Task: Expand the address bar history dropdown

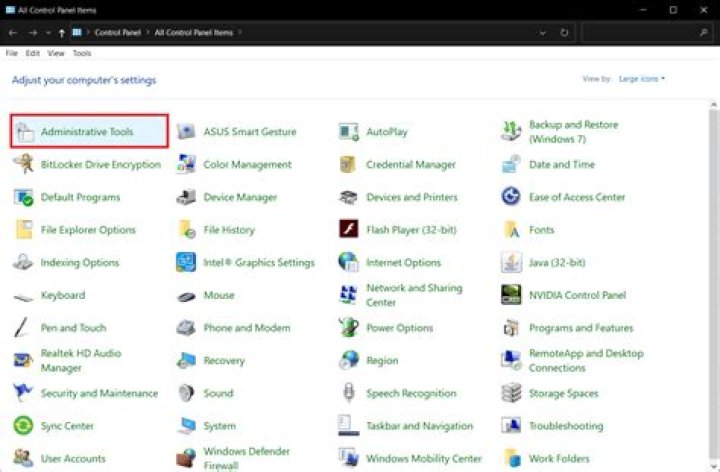Action: pos(543,33)
